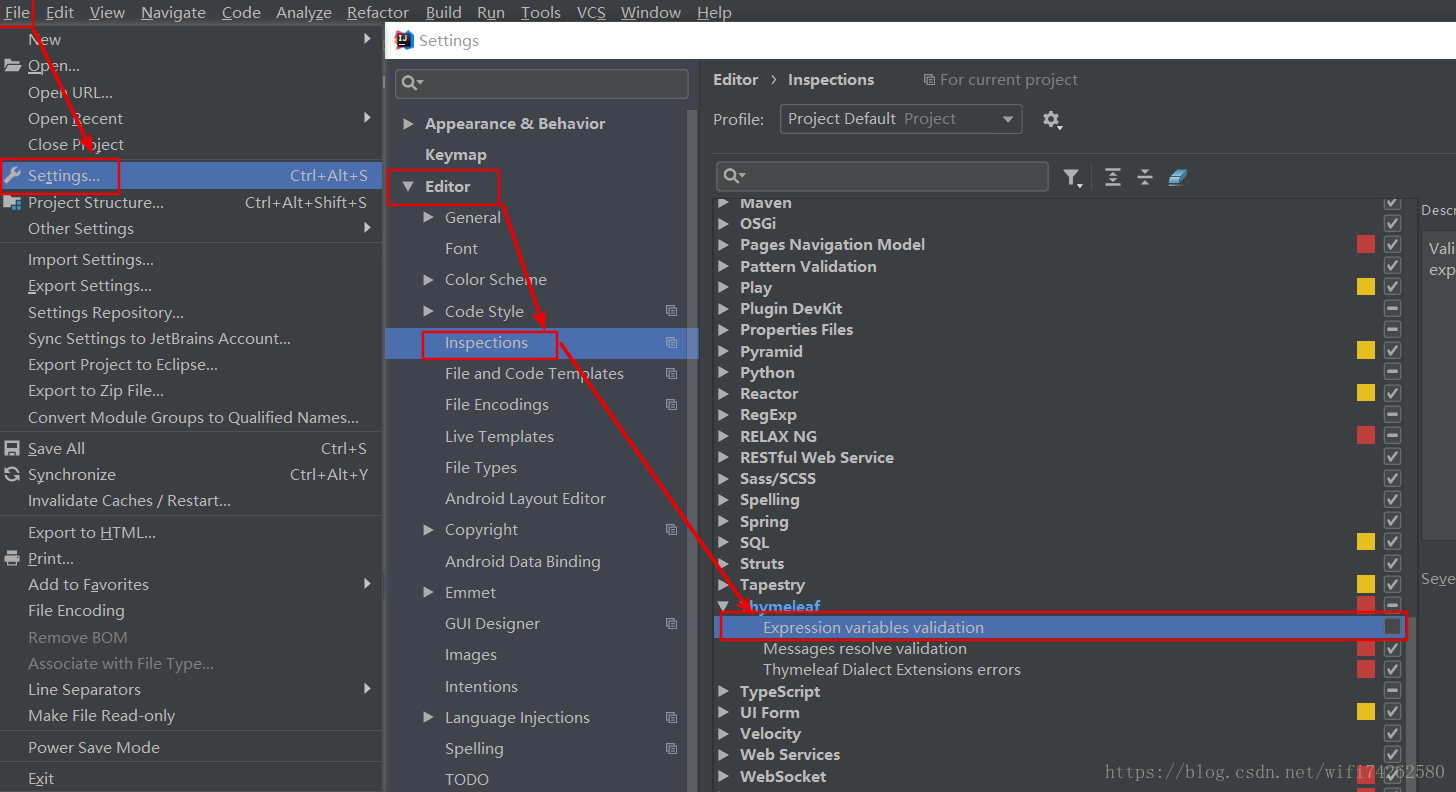Expand the Spring inspections group

pos(724,521)
